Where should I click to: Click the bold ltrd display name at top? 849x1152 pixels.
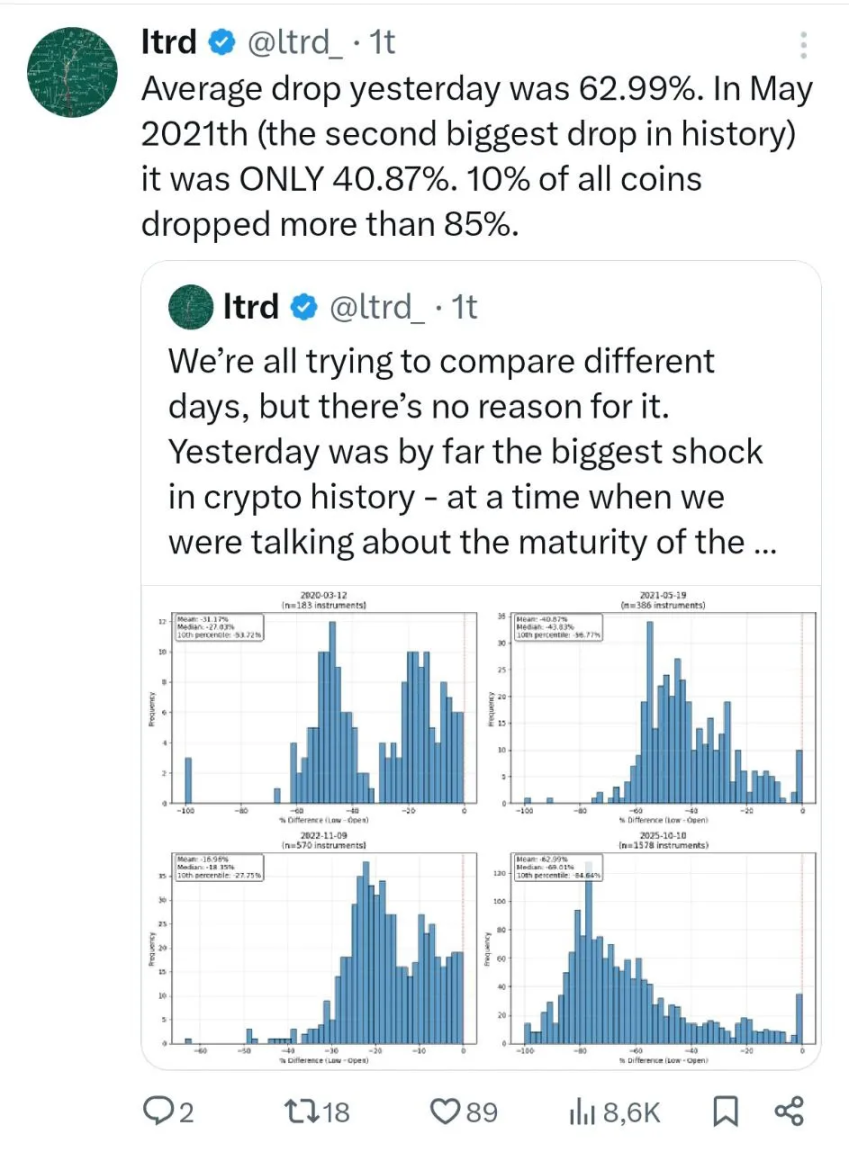[x=170, y=42]
